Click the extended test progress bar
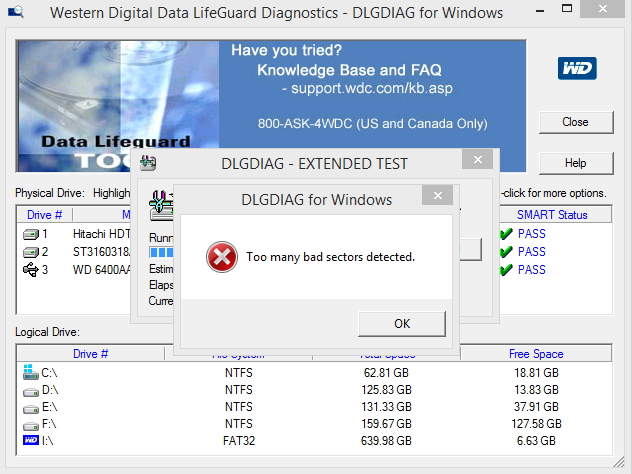632x474 pixels. pos(161,252)
